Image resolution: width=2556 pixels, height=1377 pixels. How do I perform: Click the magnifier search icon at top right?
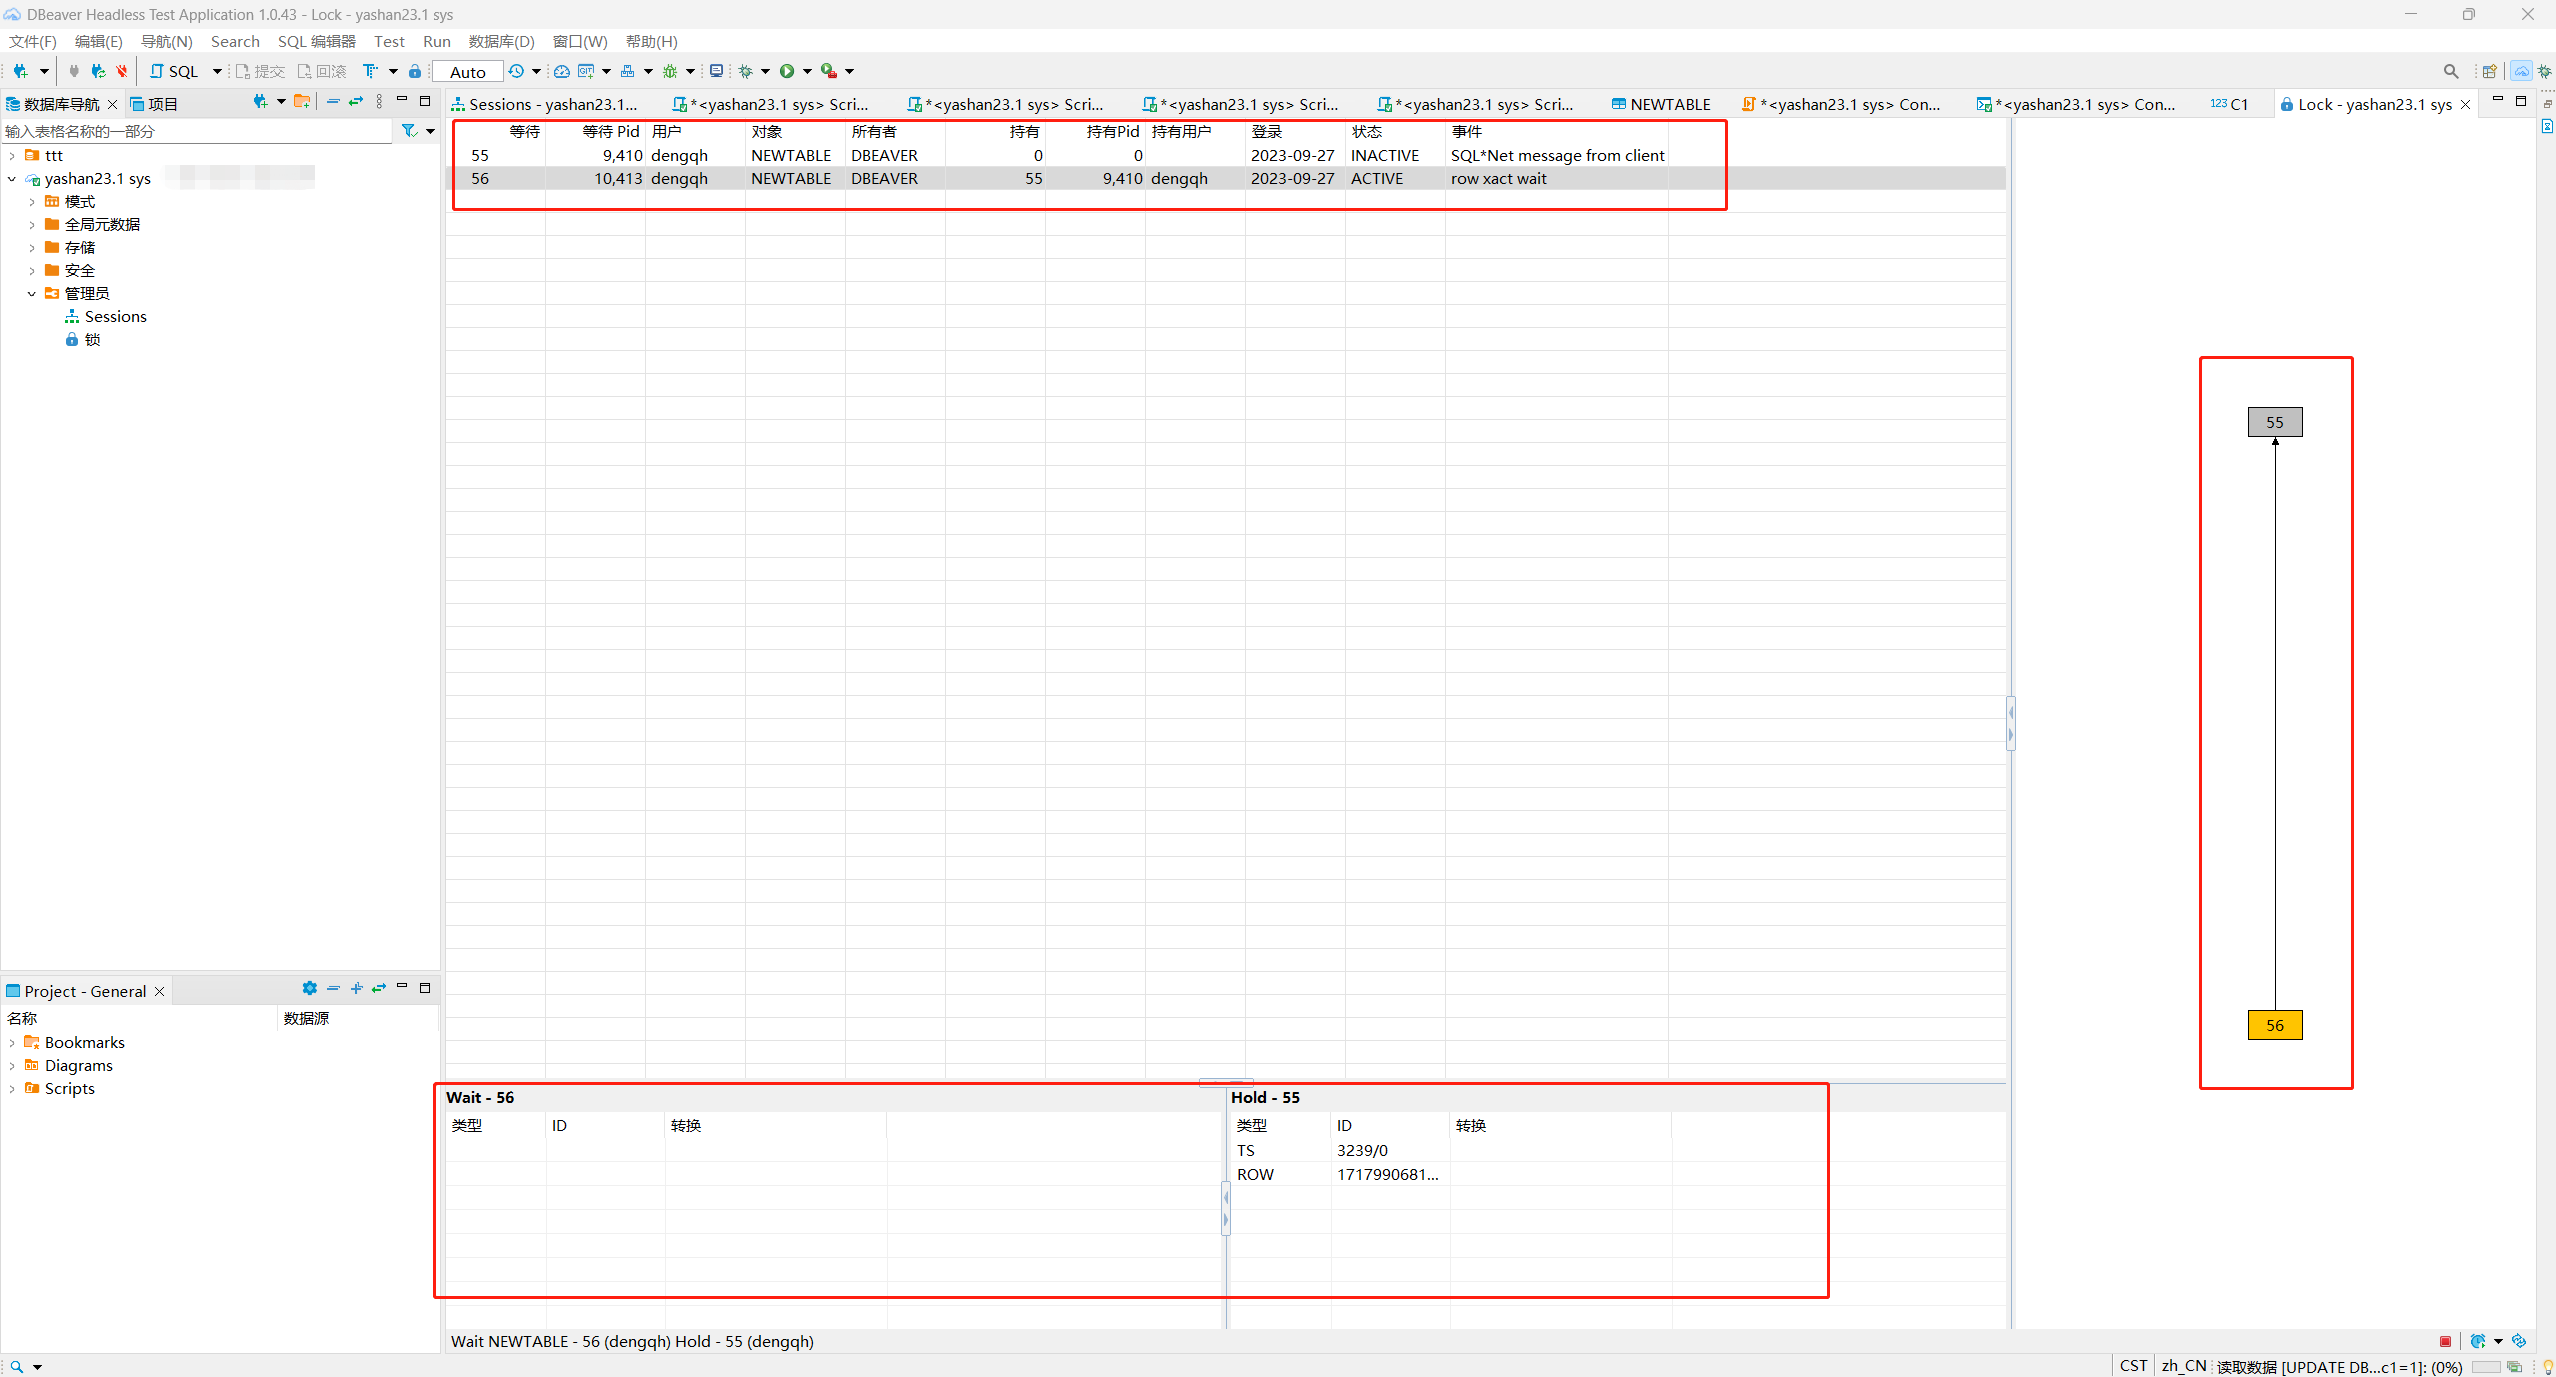[2451, 71]
